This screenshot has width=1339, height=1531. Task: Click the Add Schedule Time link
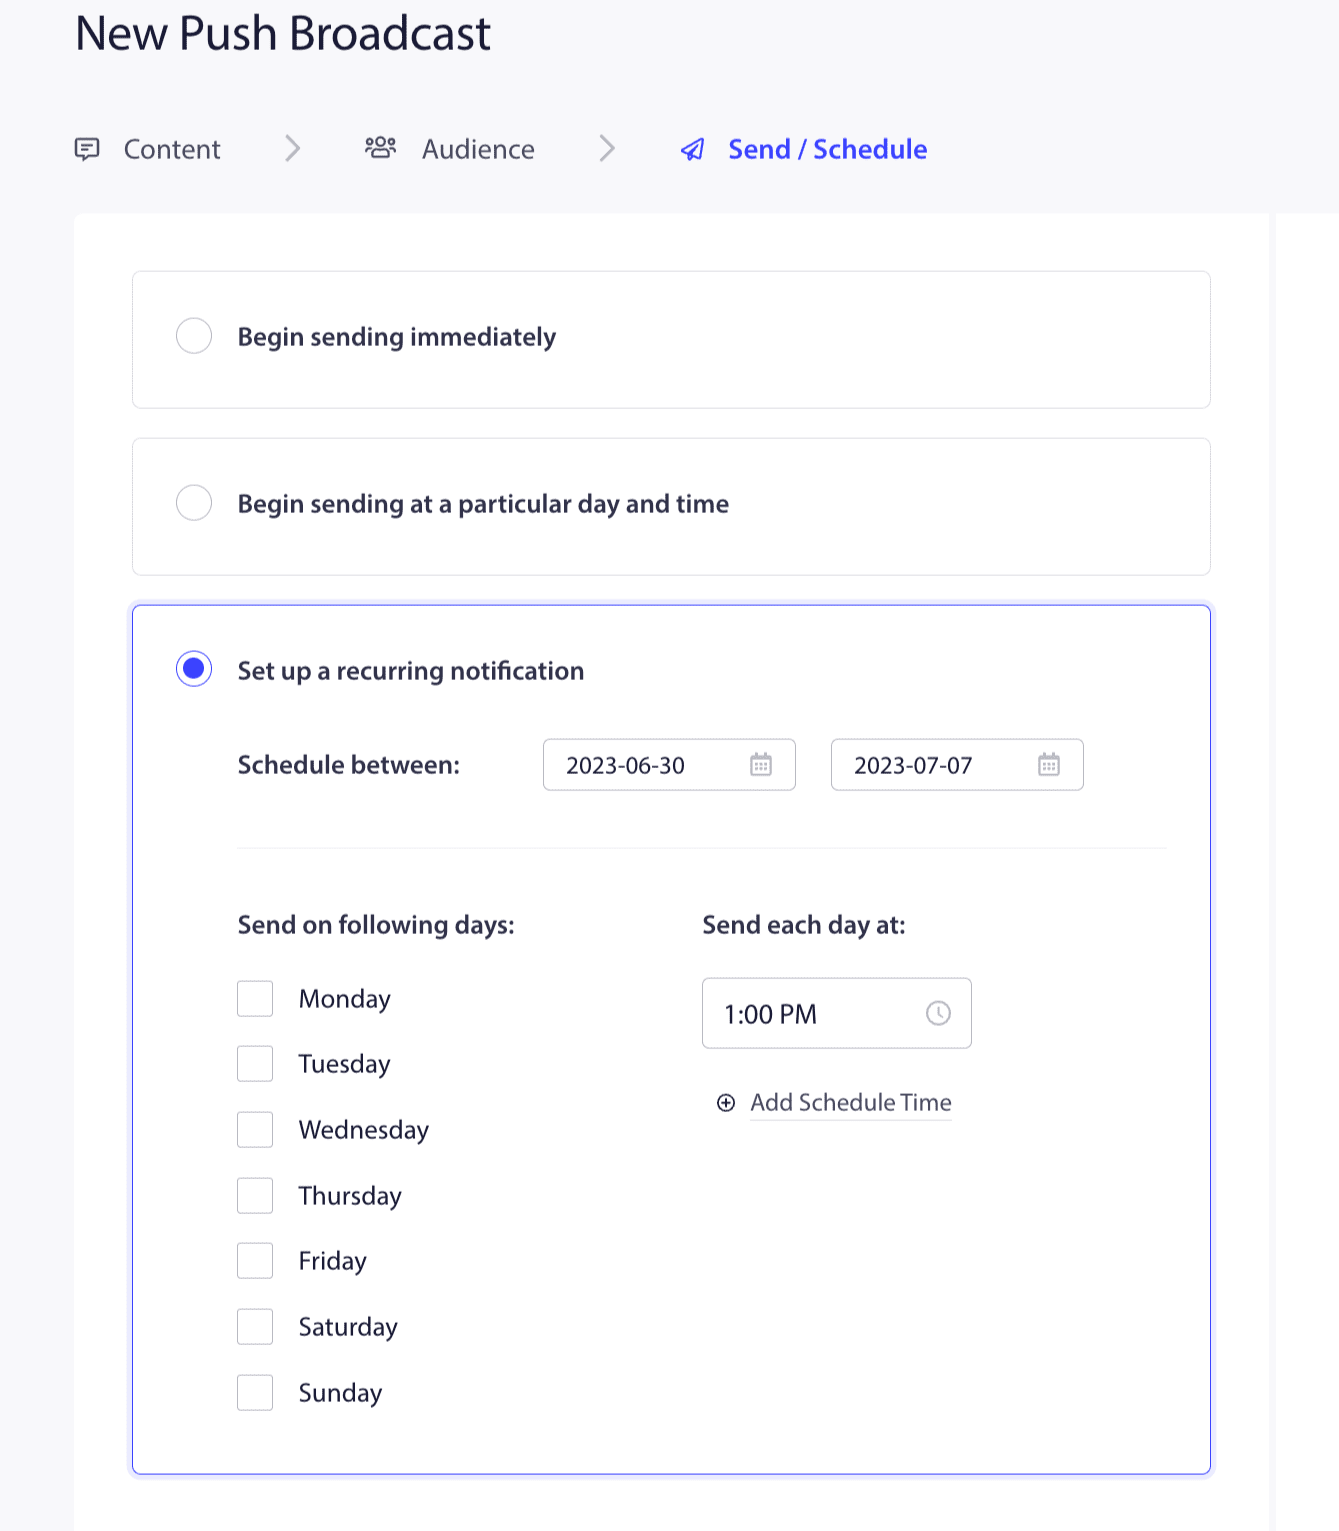850,1102
